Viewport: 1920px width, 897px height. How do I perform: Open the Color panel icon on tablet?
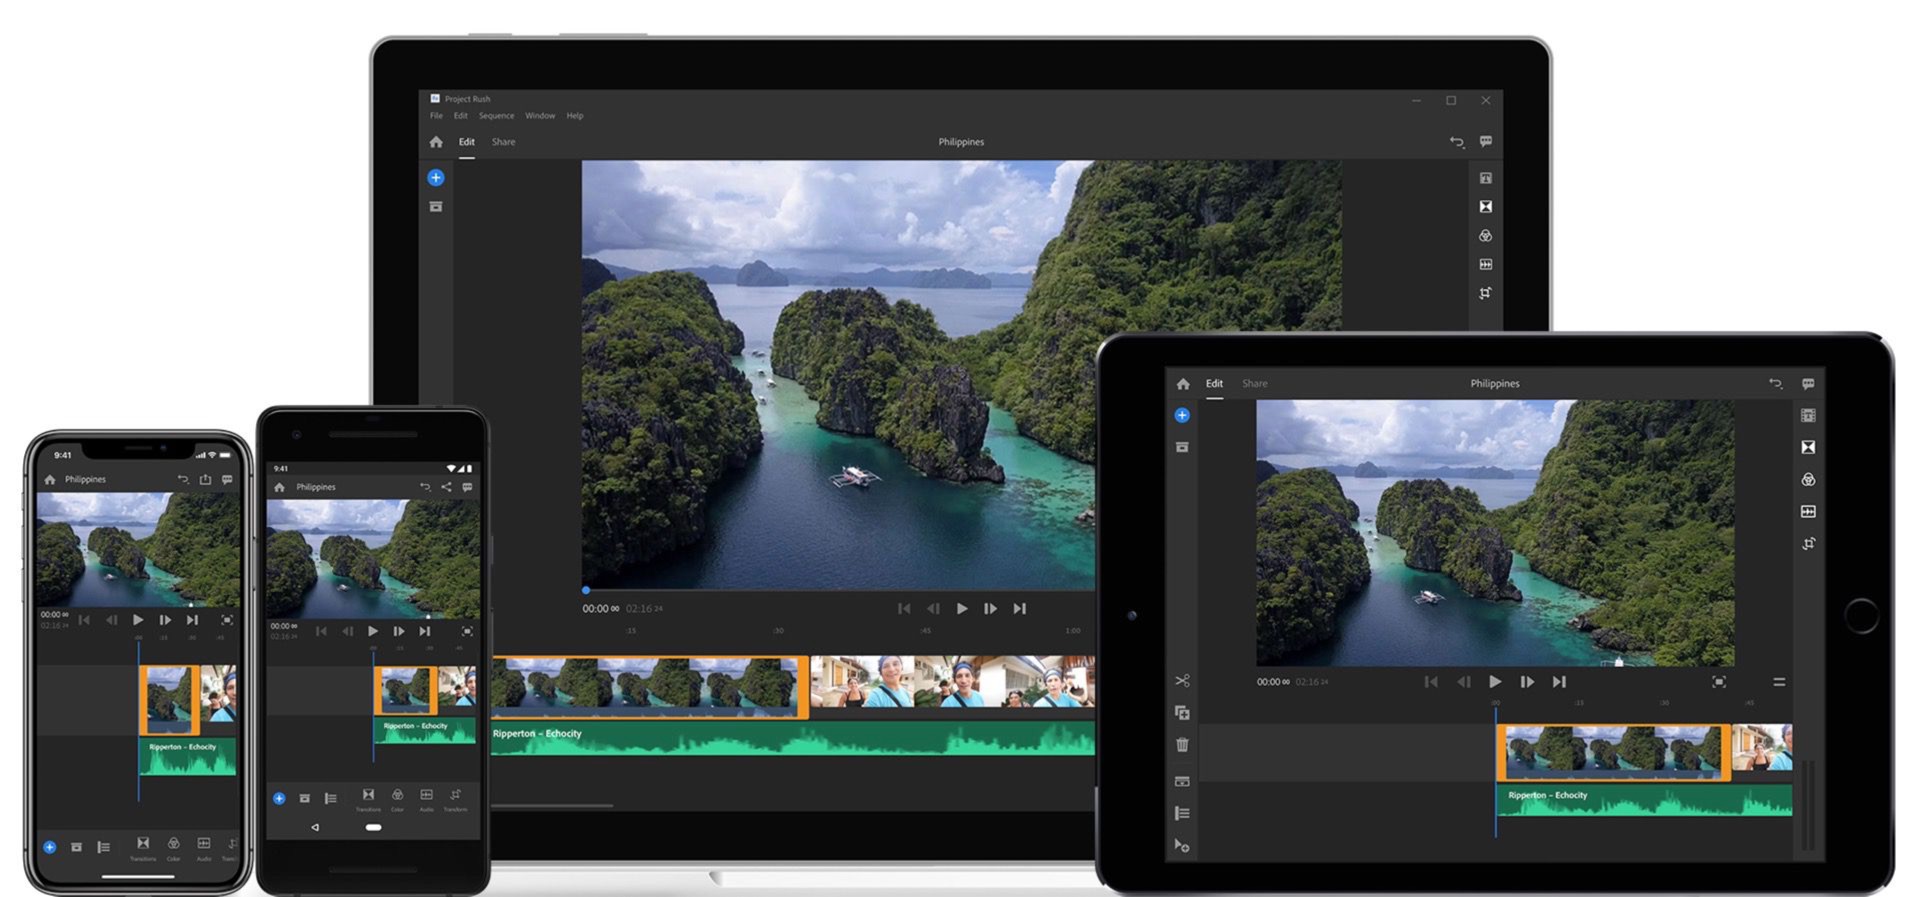(x=1808, y=480)
